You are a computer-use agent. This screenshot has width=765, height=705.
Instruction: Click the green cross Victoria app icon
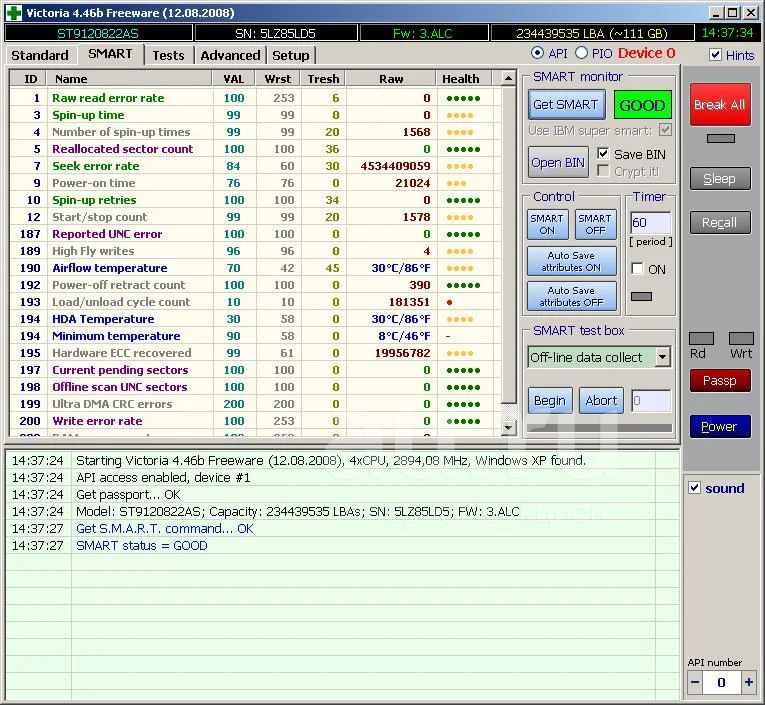tap(13, 13)
